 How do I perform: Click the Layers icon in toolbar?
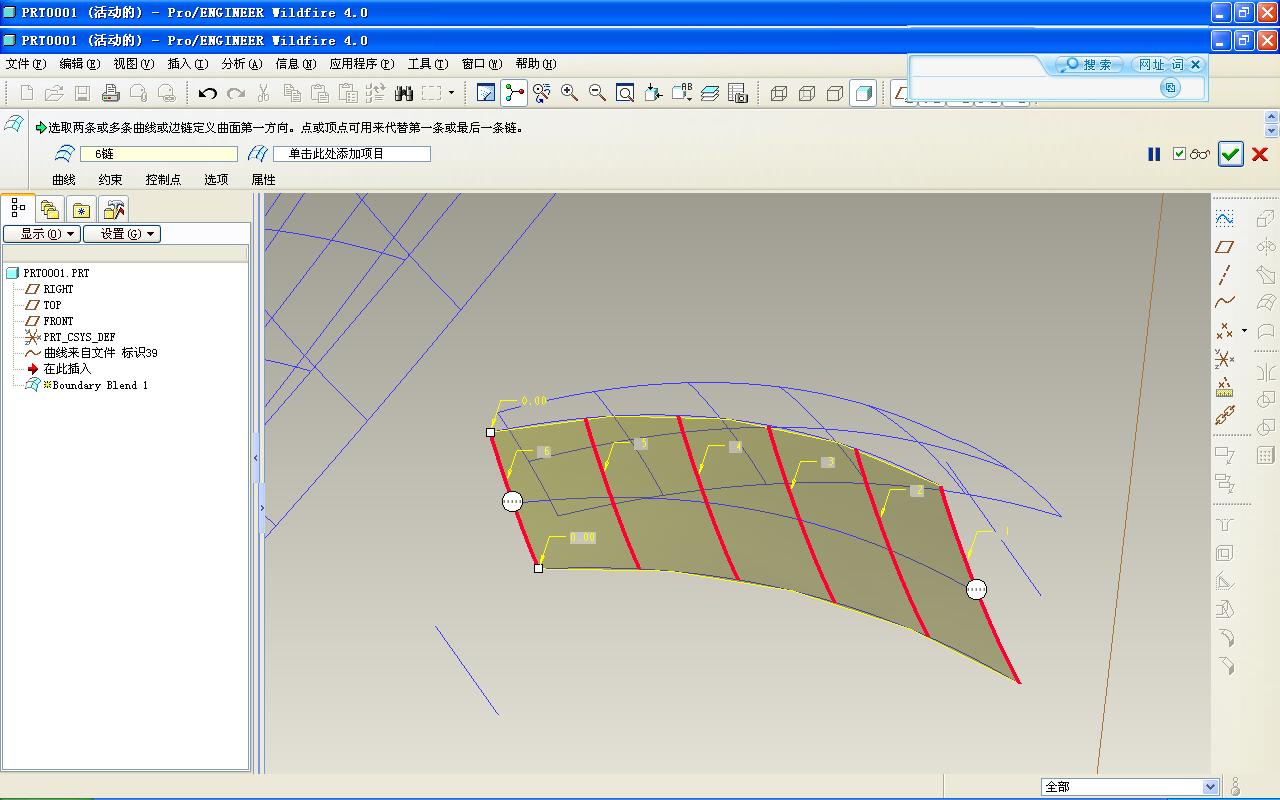(710, 93)
